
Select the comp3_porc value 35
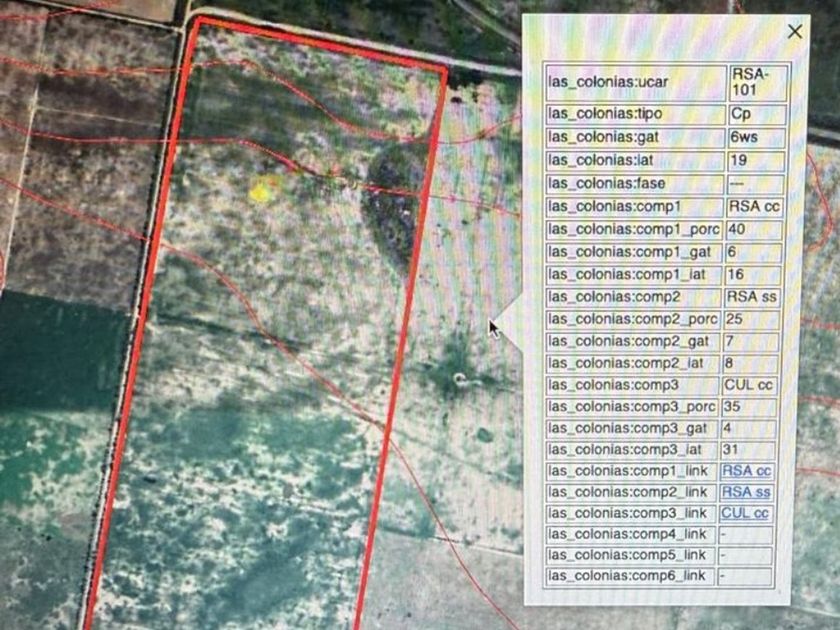coord(732,407)
